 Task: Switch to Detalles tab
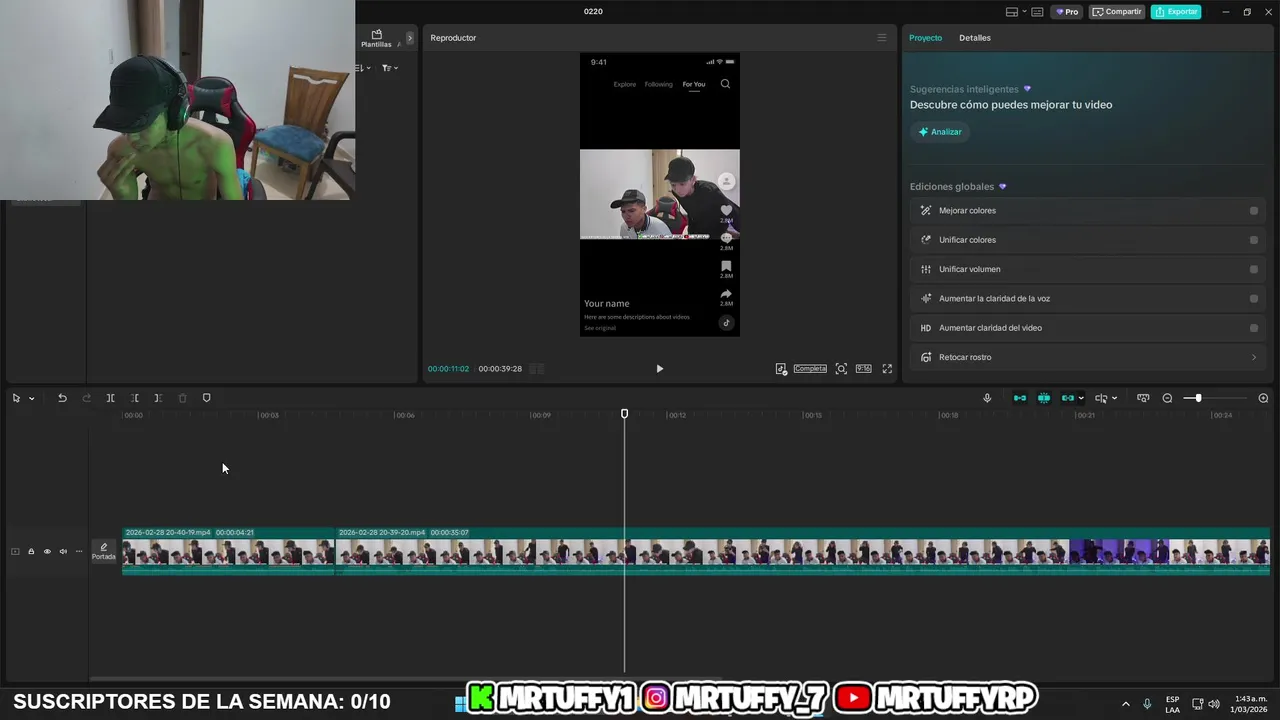click(975, 38)
